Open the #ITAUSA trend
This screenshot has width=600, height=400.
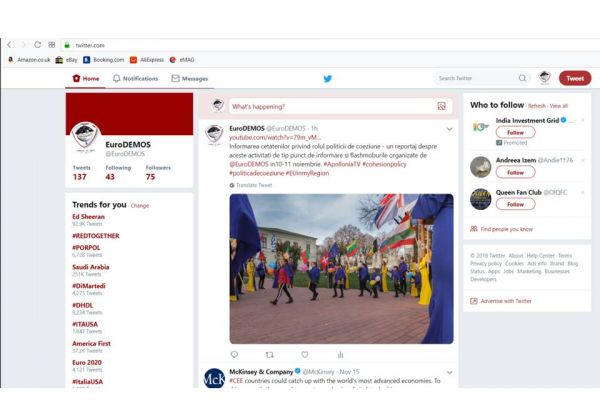pyautogui.click(x=85, y=324)
